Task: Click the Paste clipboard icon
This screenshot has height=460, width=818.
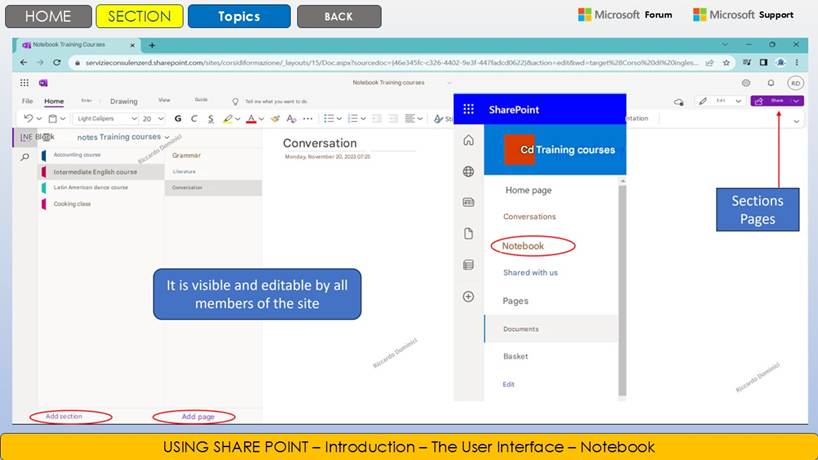Action: tap(53, 119)
